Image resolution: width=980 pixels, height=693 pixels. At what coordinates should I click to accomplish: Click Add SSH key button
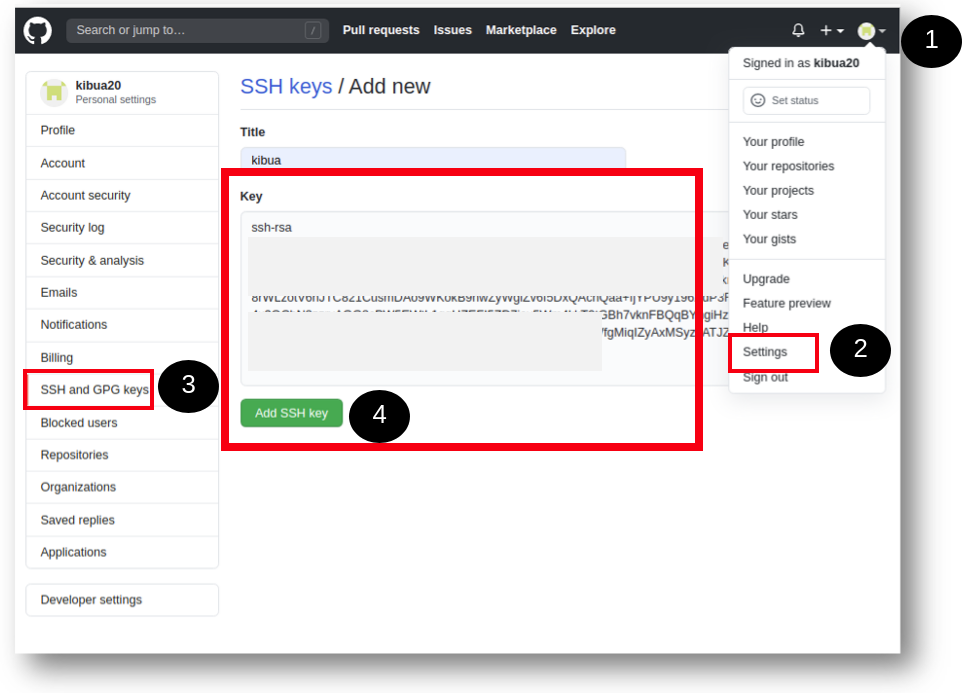click(291, 413)
